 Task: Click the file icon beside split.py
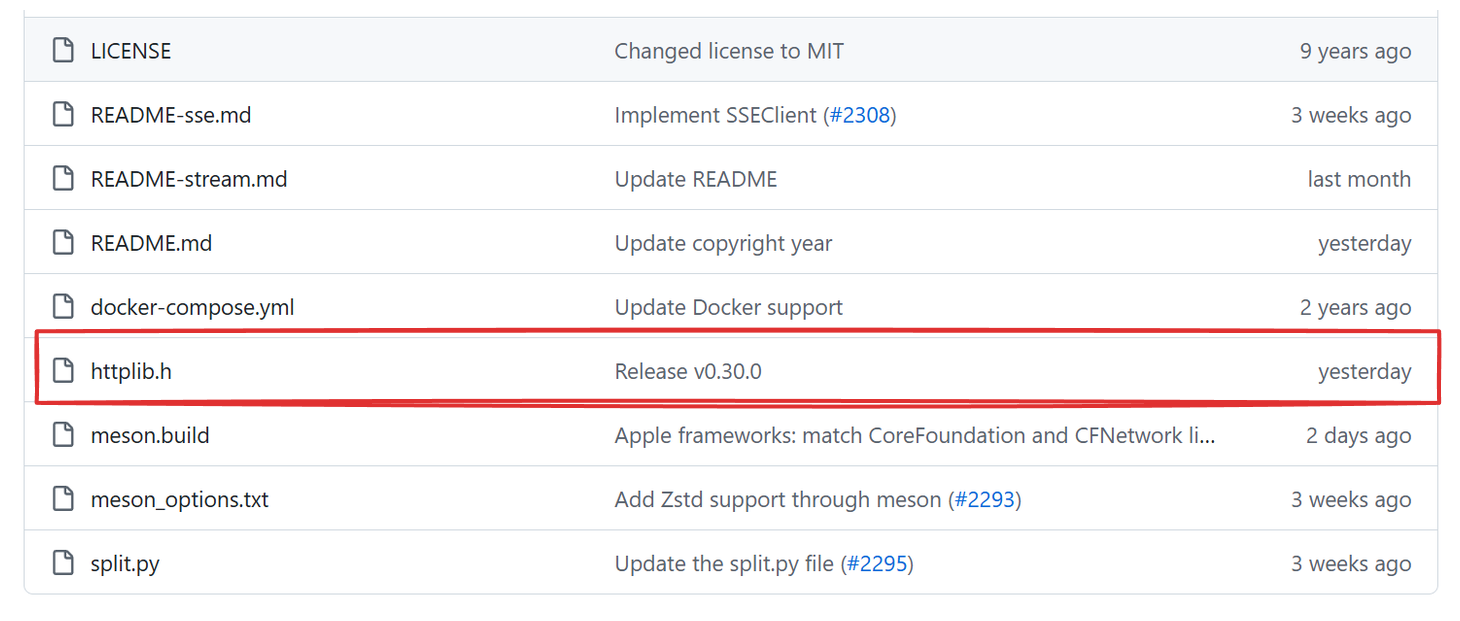tap(63, 563)
